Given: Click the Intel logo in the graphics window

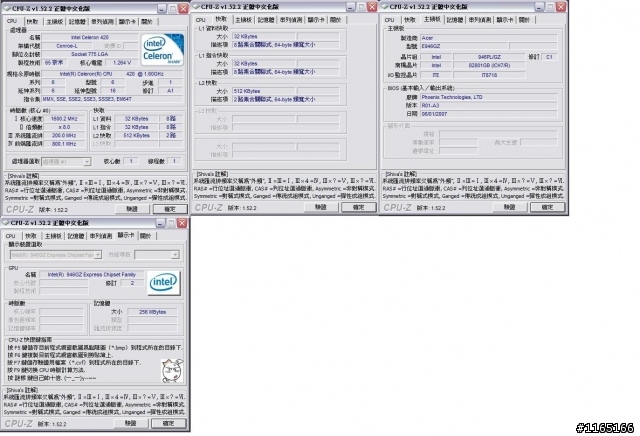Looking at the screenshot, I should click(x=163, y=283).
